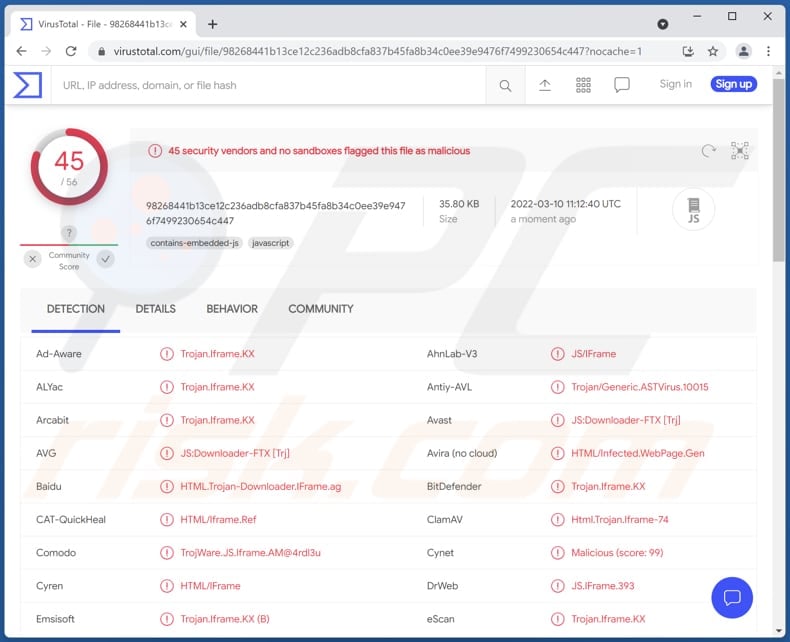Click the scrollbar down arrow
This screenshot has height=642, width=790.
[779, 630]
